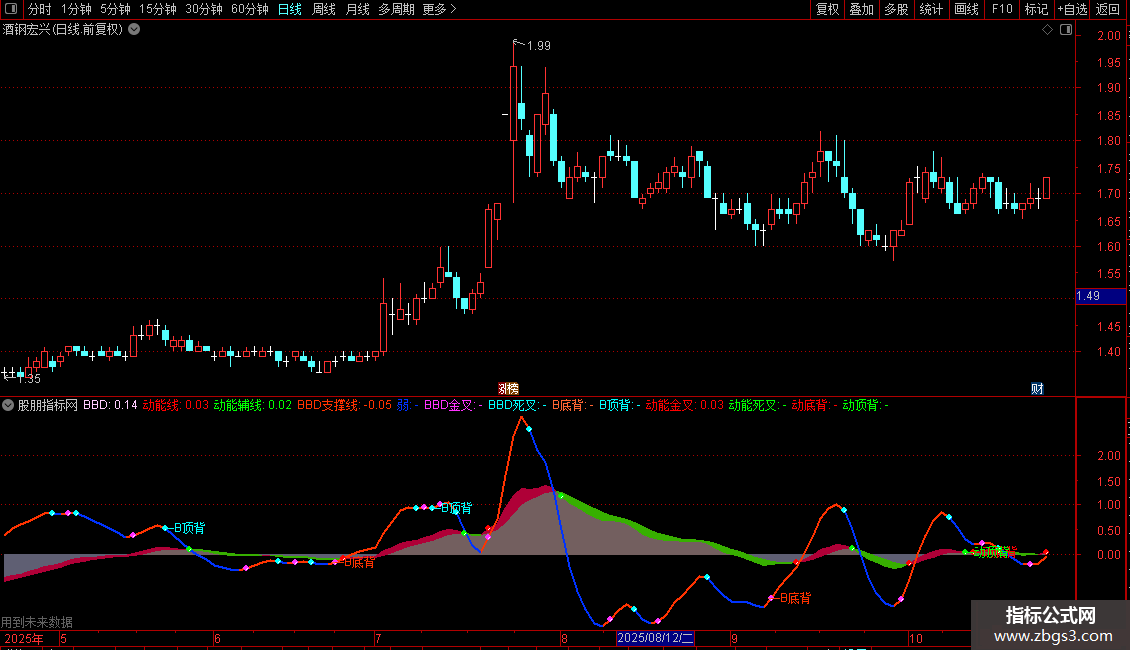Click the 财 financial marker icon
This screenshot has width=1130, height=650.
(1037, 389)
